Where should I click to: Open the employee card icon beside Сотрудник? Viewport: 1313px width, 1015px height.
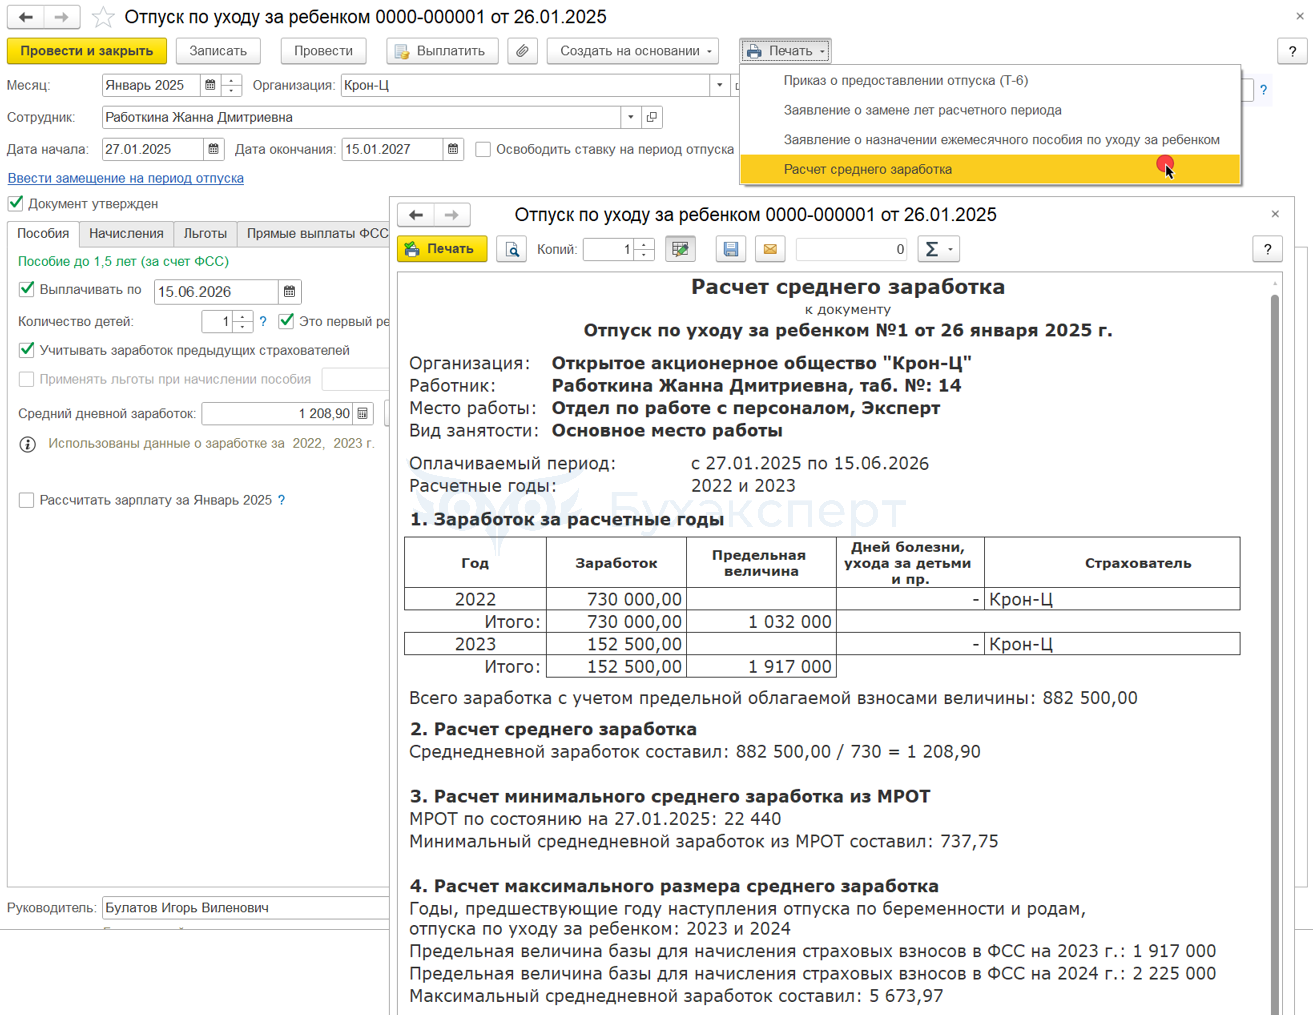click(x=652, y=117)
